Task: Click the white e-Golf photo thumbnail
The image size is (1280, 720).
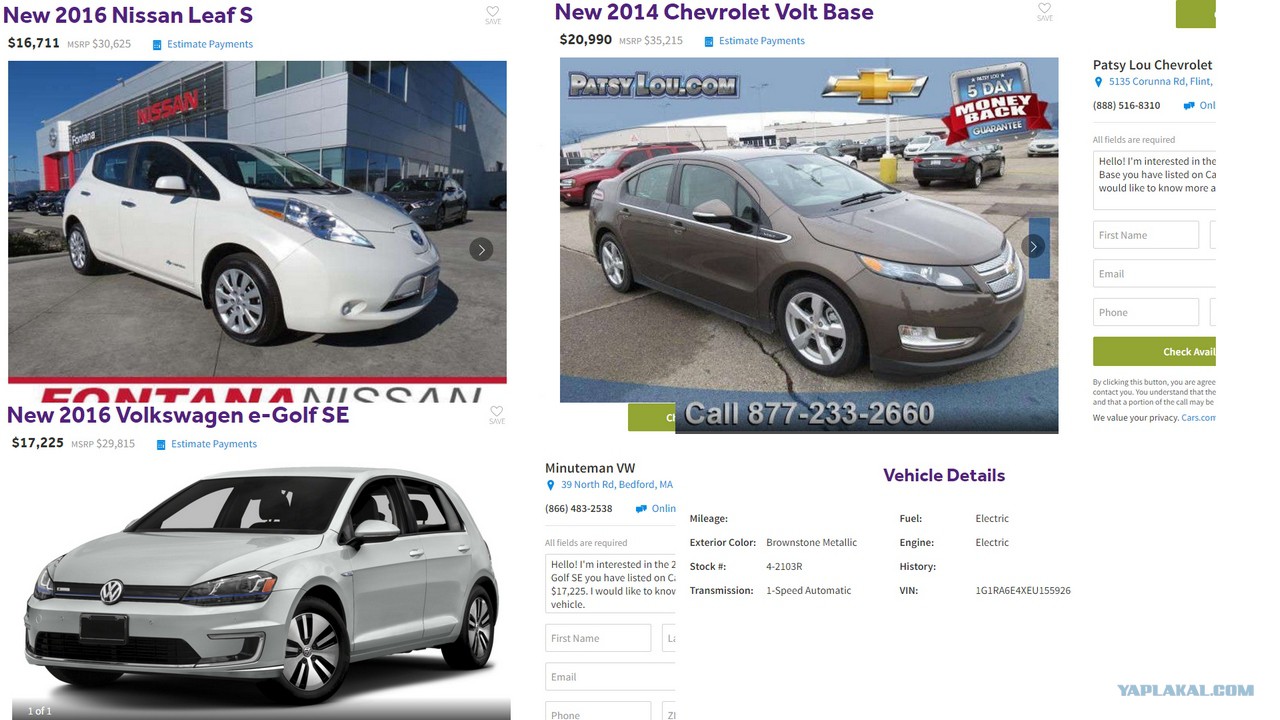Action: coord(259,590)
